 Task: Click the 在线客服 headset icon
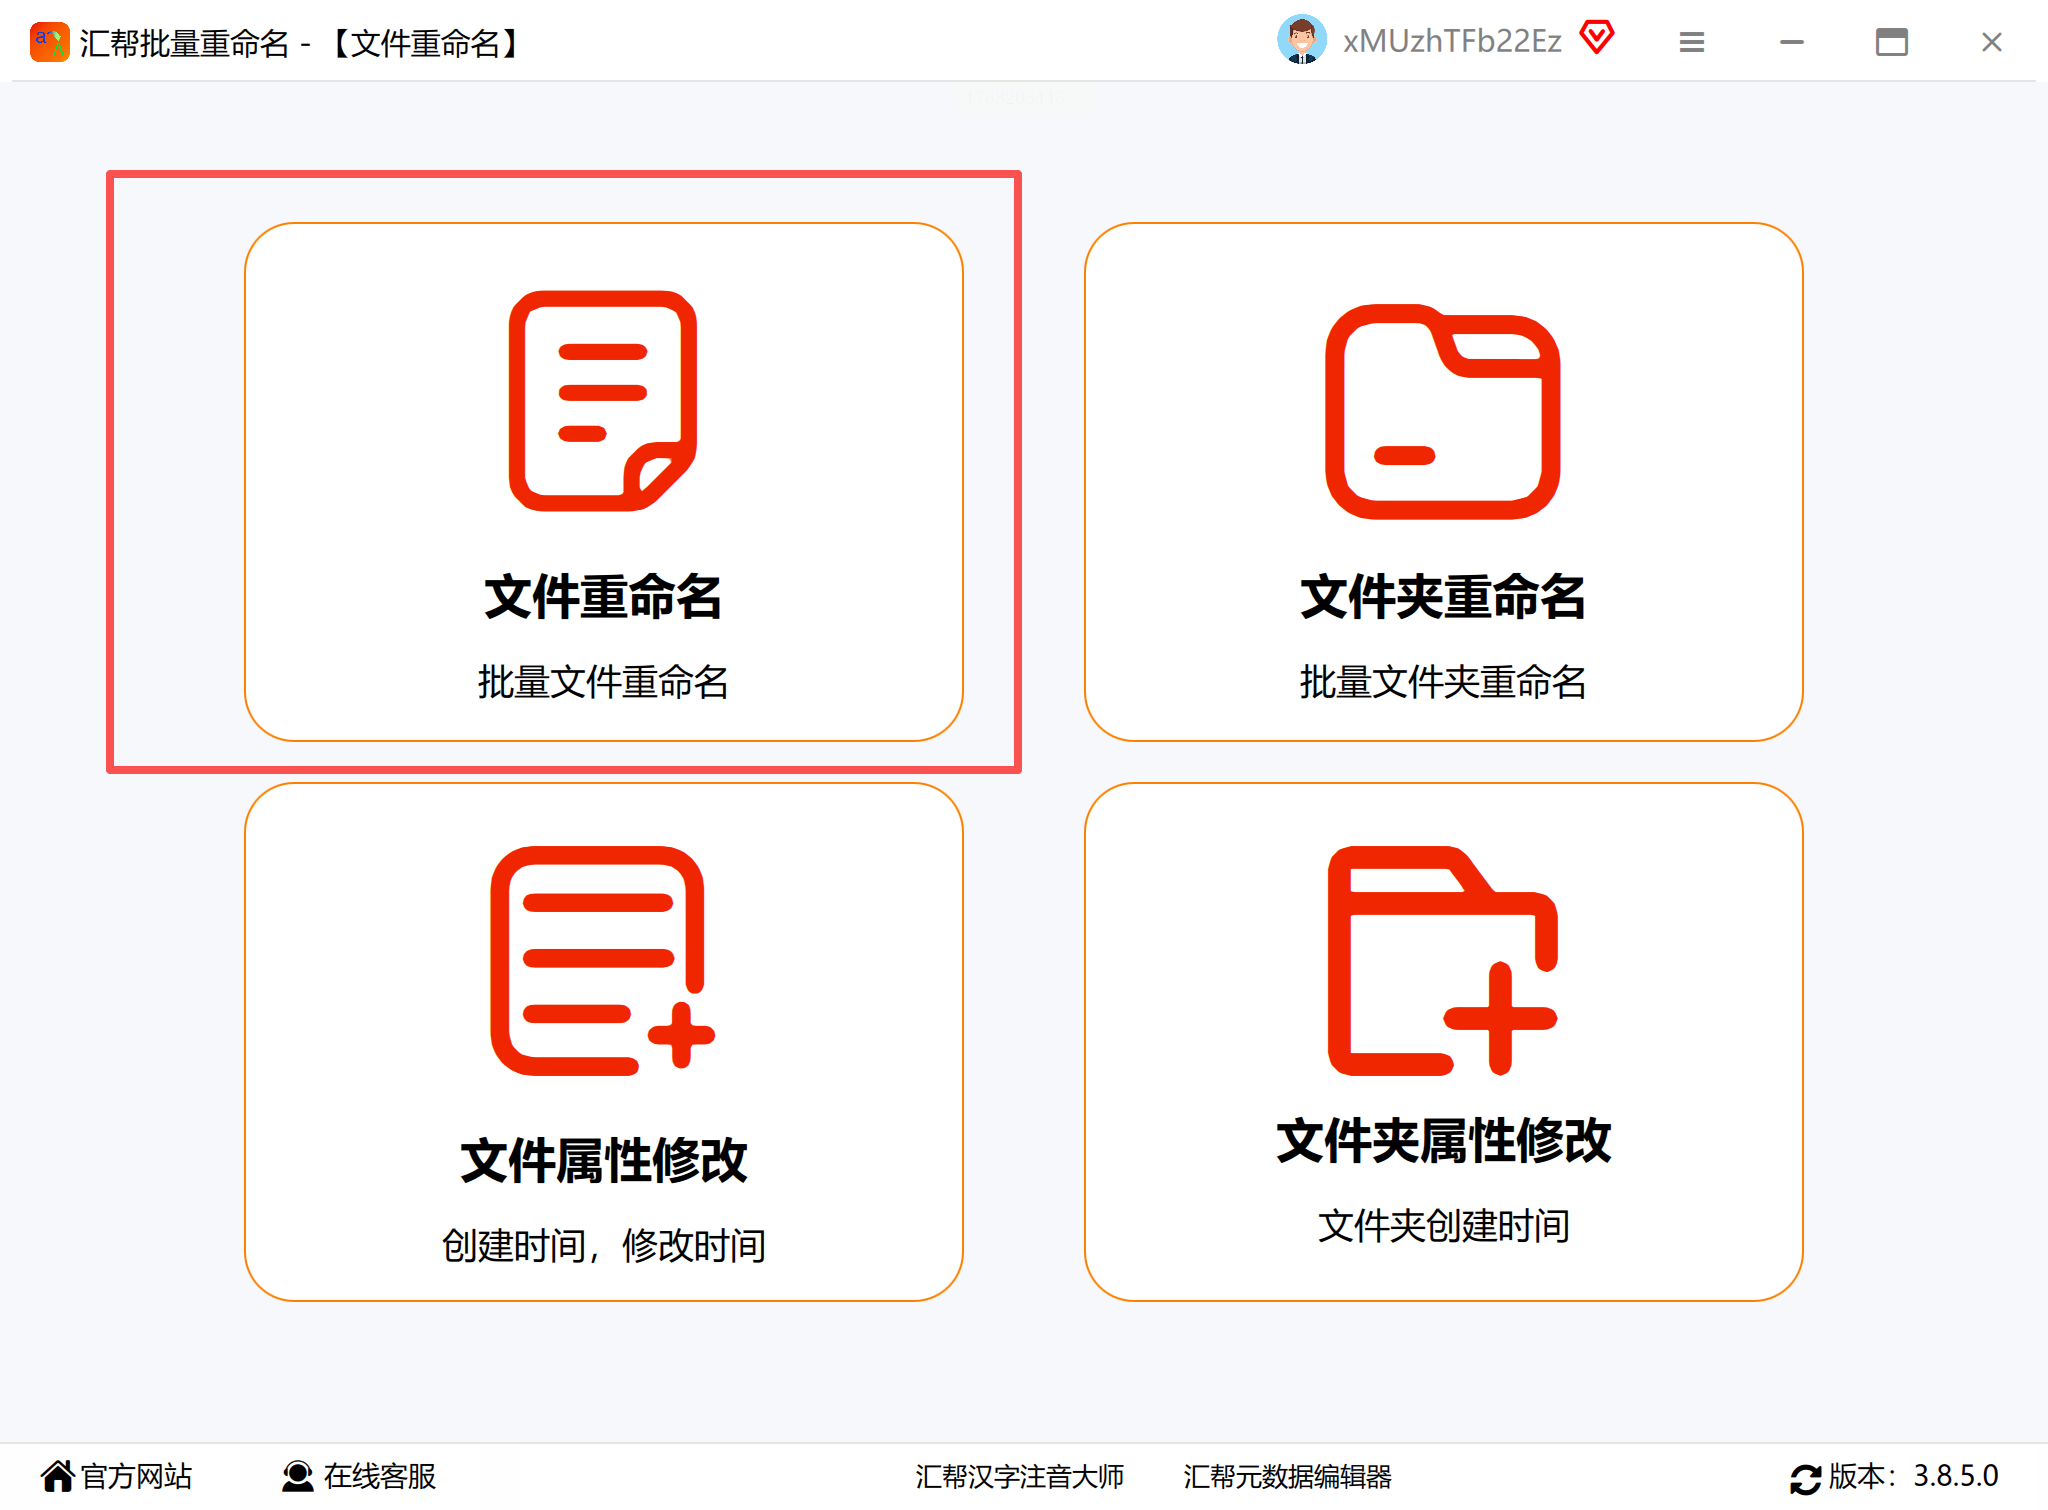(x=297, y=1476)
